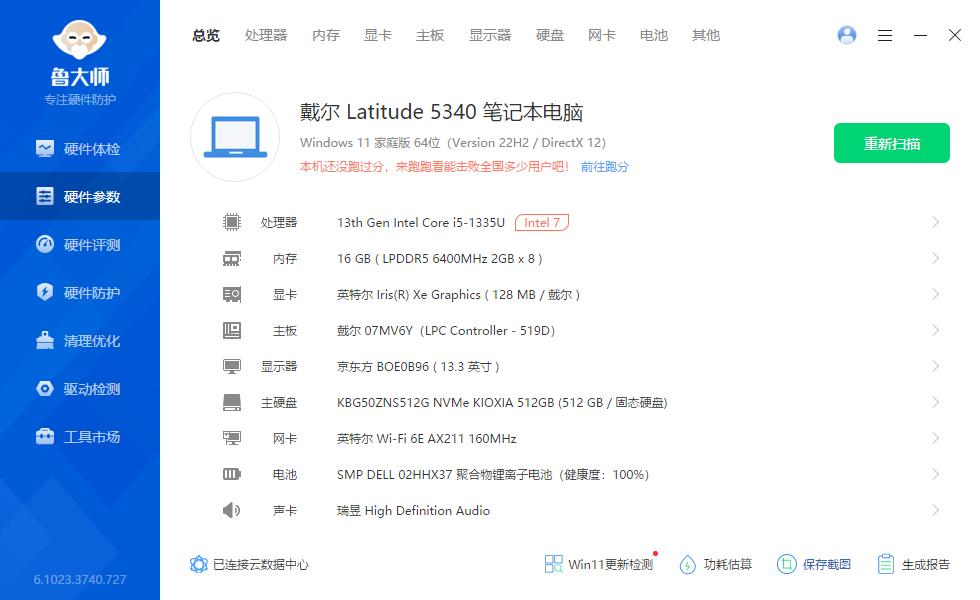Open the top 主板 tab

click(430, 36)
